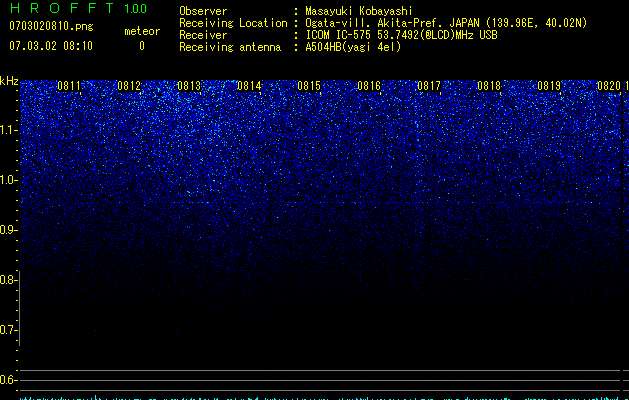Click the 0812 time marker
Image resolution: width=629 pixels, height=400 pixels.
[129, 86]
